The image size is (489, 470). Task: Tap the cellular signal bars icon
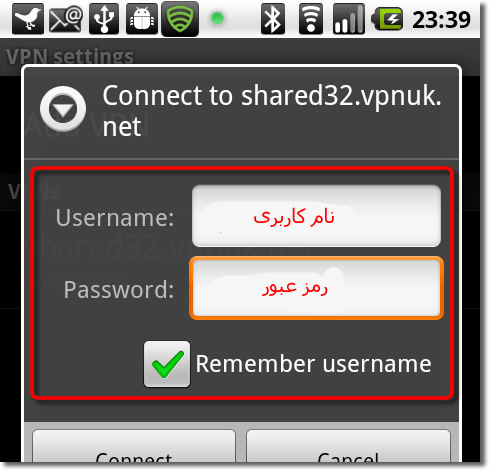coord(349,19)
